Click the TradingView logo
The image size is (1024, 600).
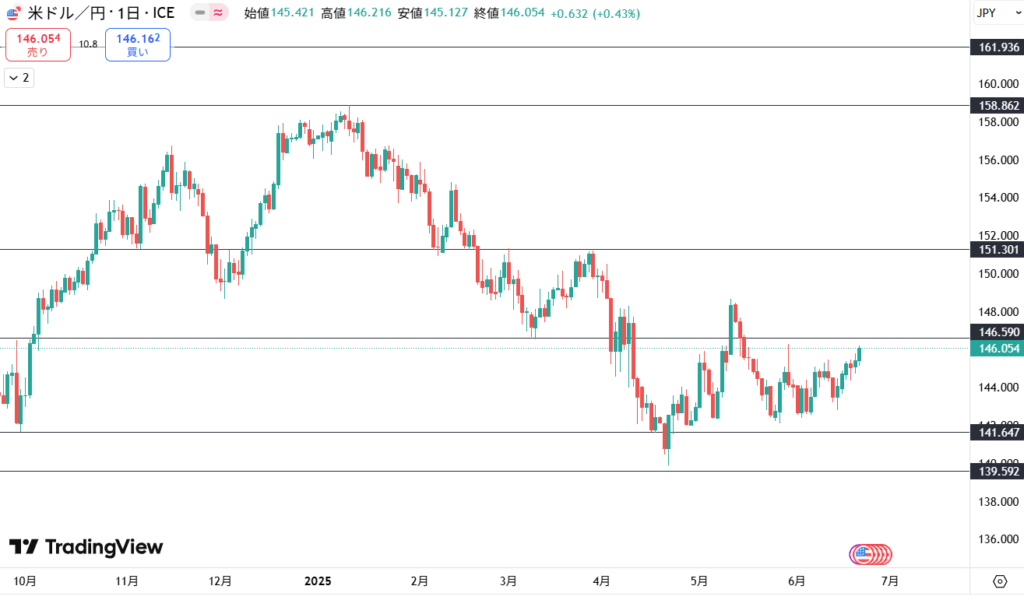tap(86, 546)
